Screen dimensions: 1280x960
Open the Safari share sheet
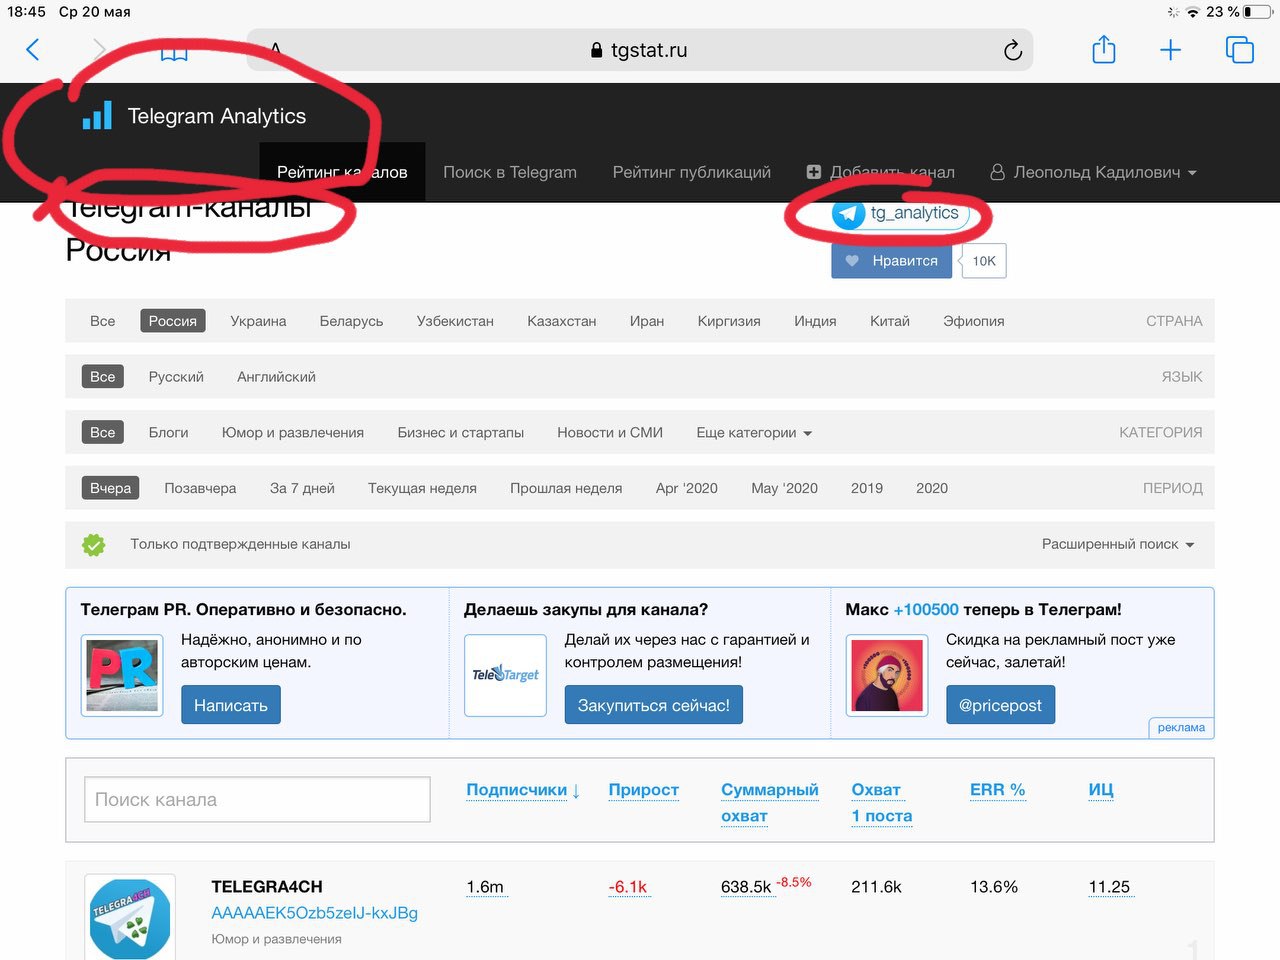point(1104,49)
